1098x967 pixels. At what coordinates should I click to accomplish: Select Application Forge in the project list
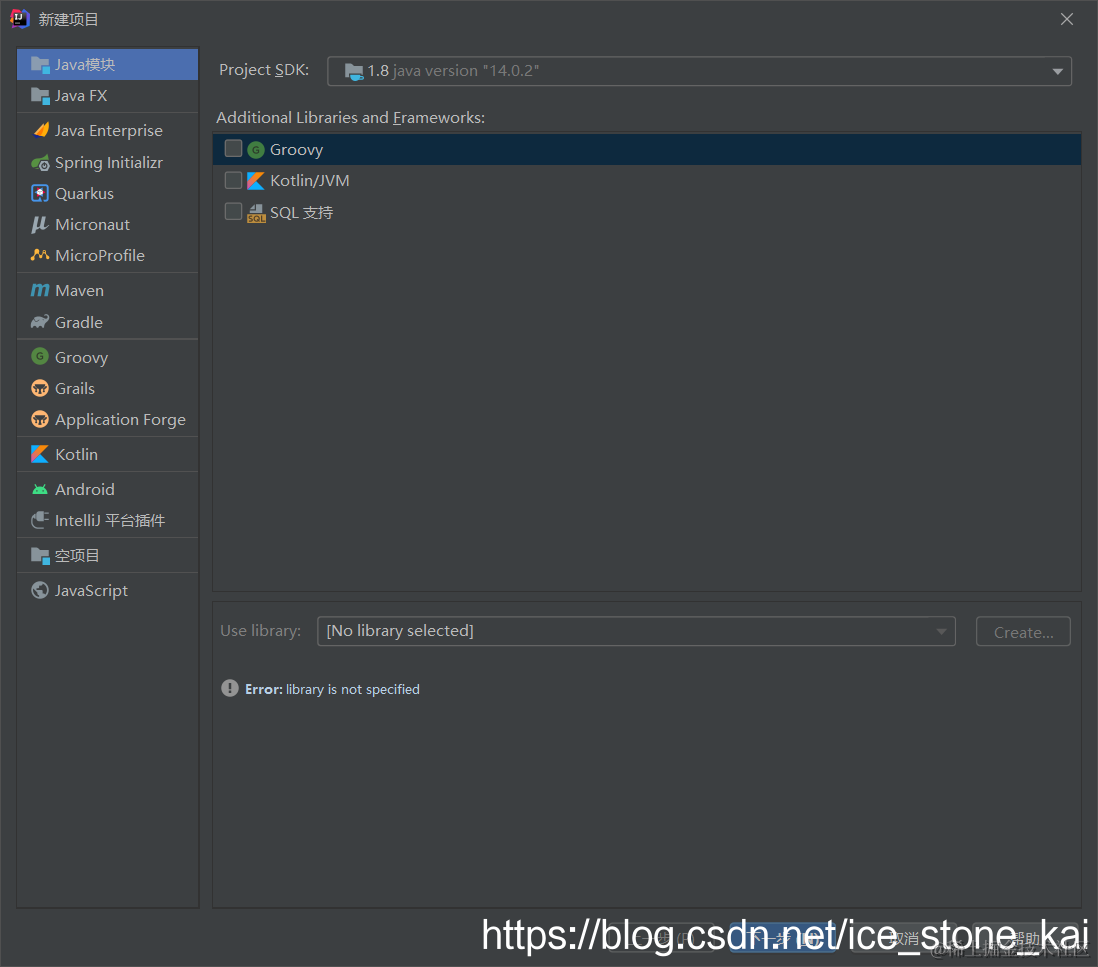(108, 419)
